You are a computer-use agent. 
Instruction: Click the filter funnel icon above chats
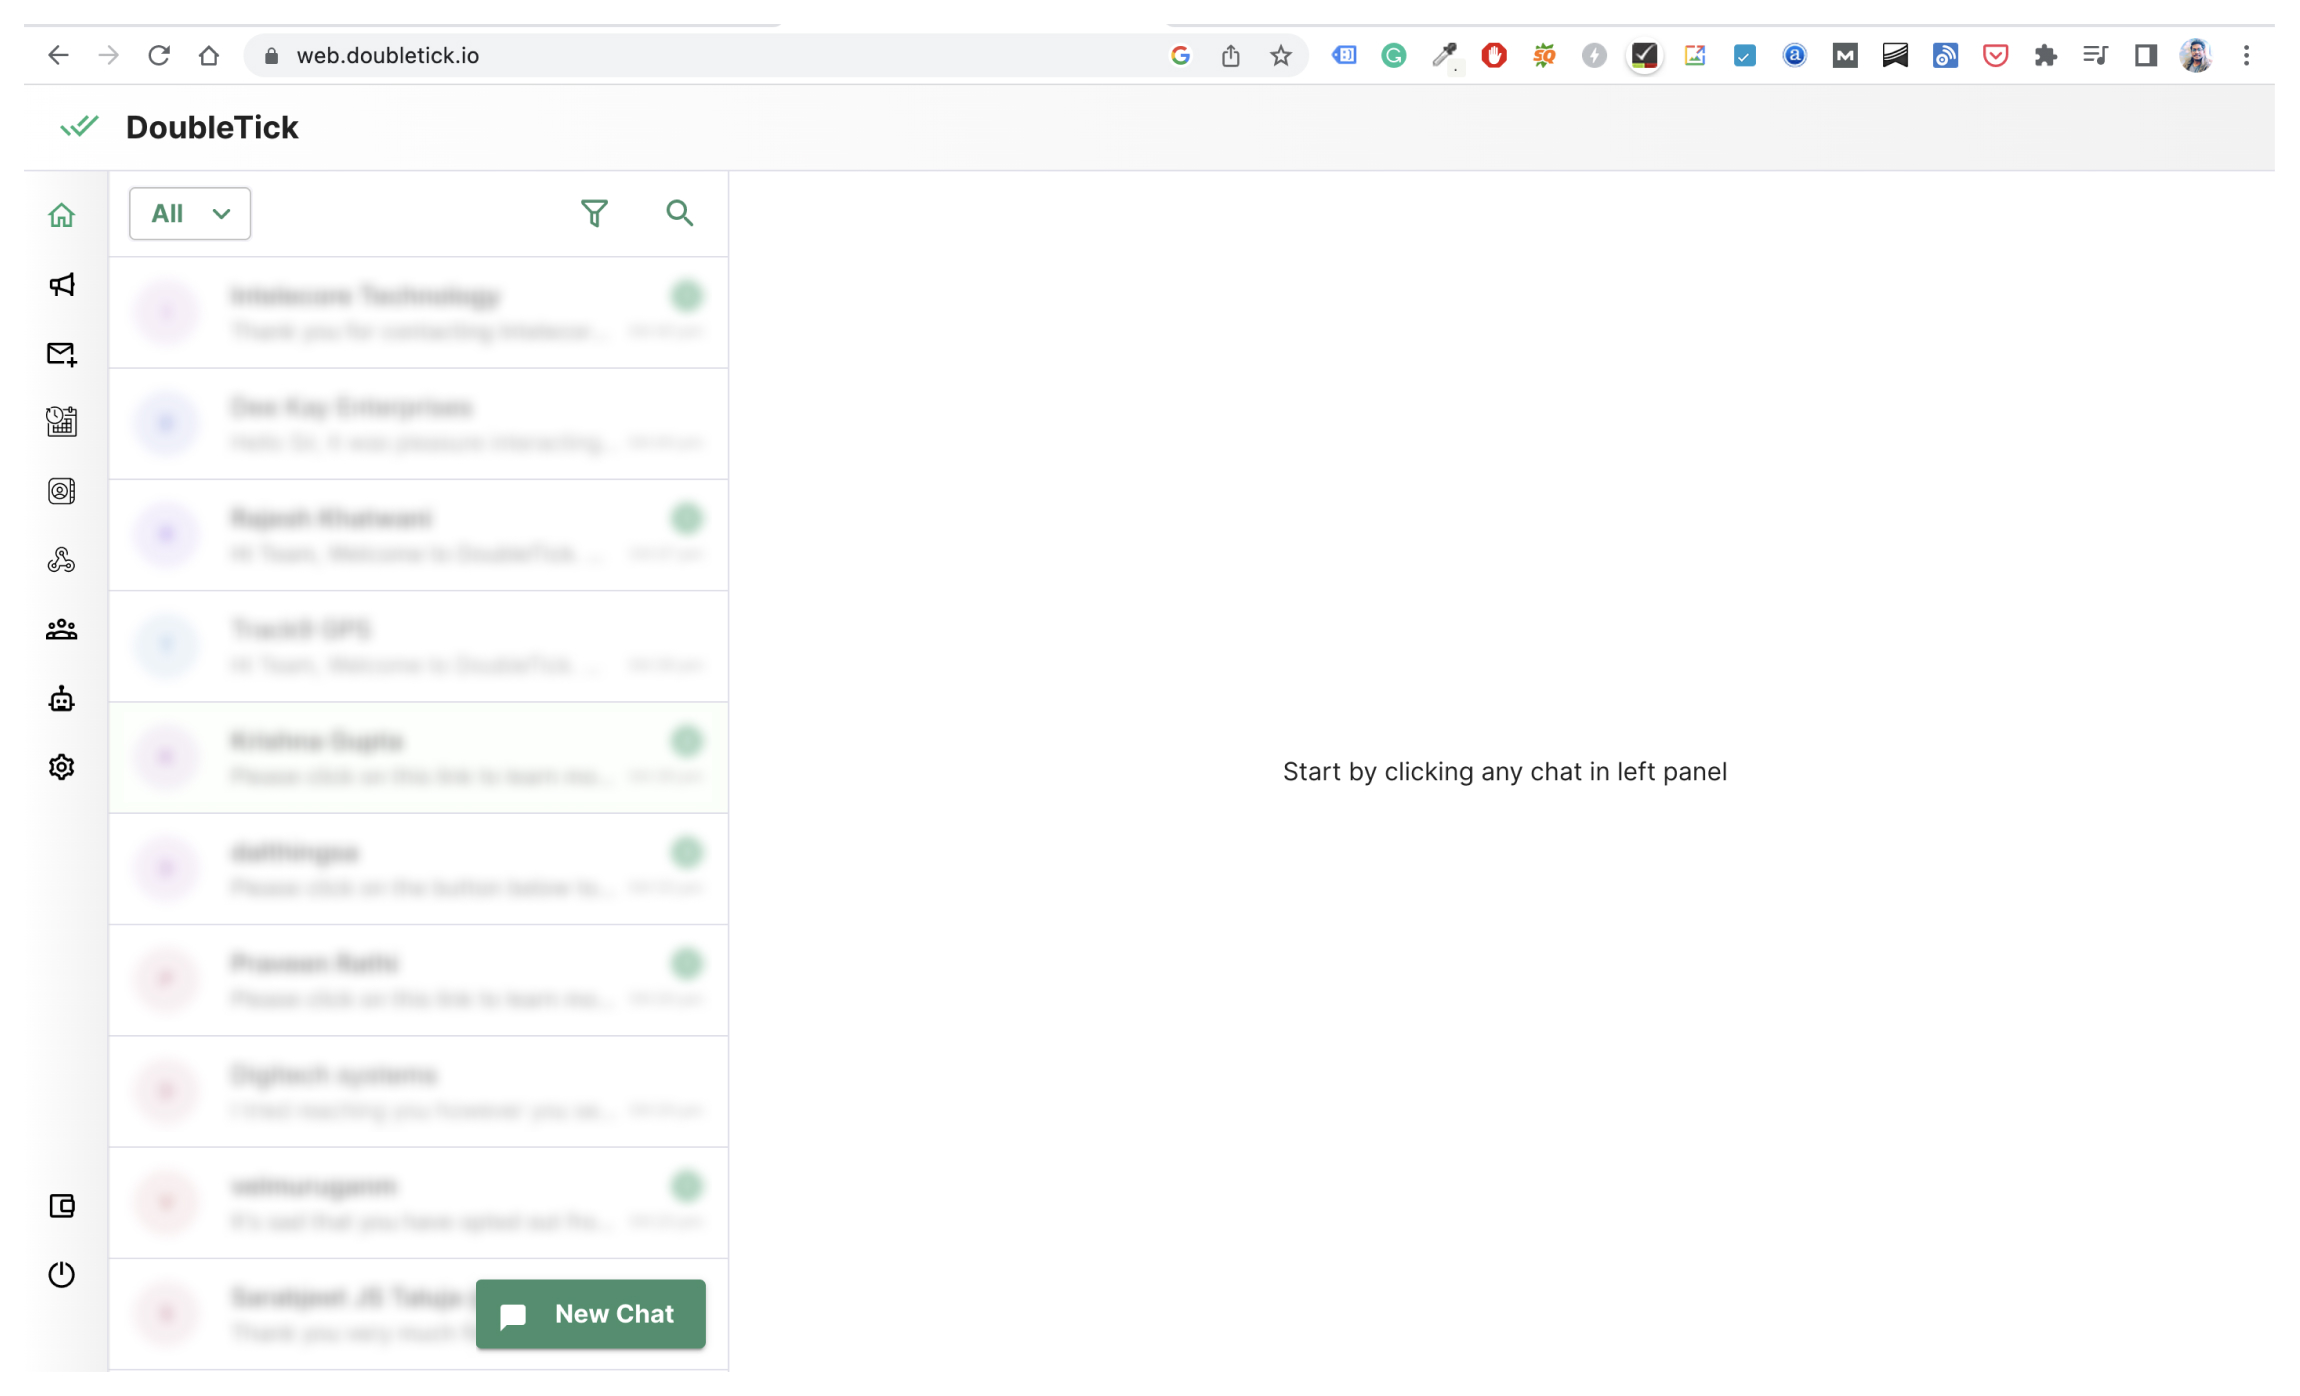click(593, 213)
